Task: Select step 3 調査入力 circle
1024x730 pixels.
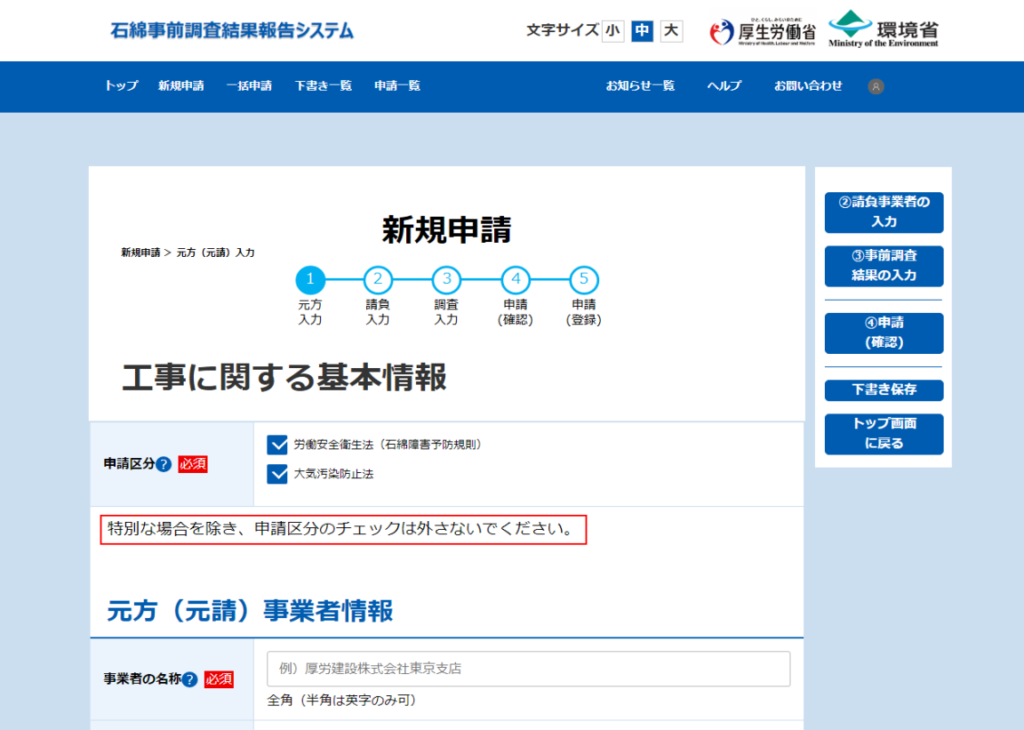Action: [x=446, y=279]
